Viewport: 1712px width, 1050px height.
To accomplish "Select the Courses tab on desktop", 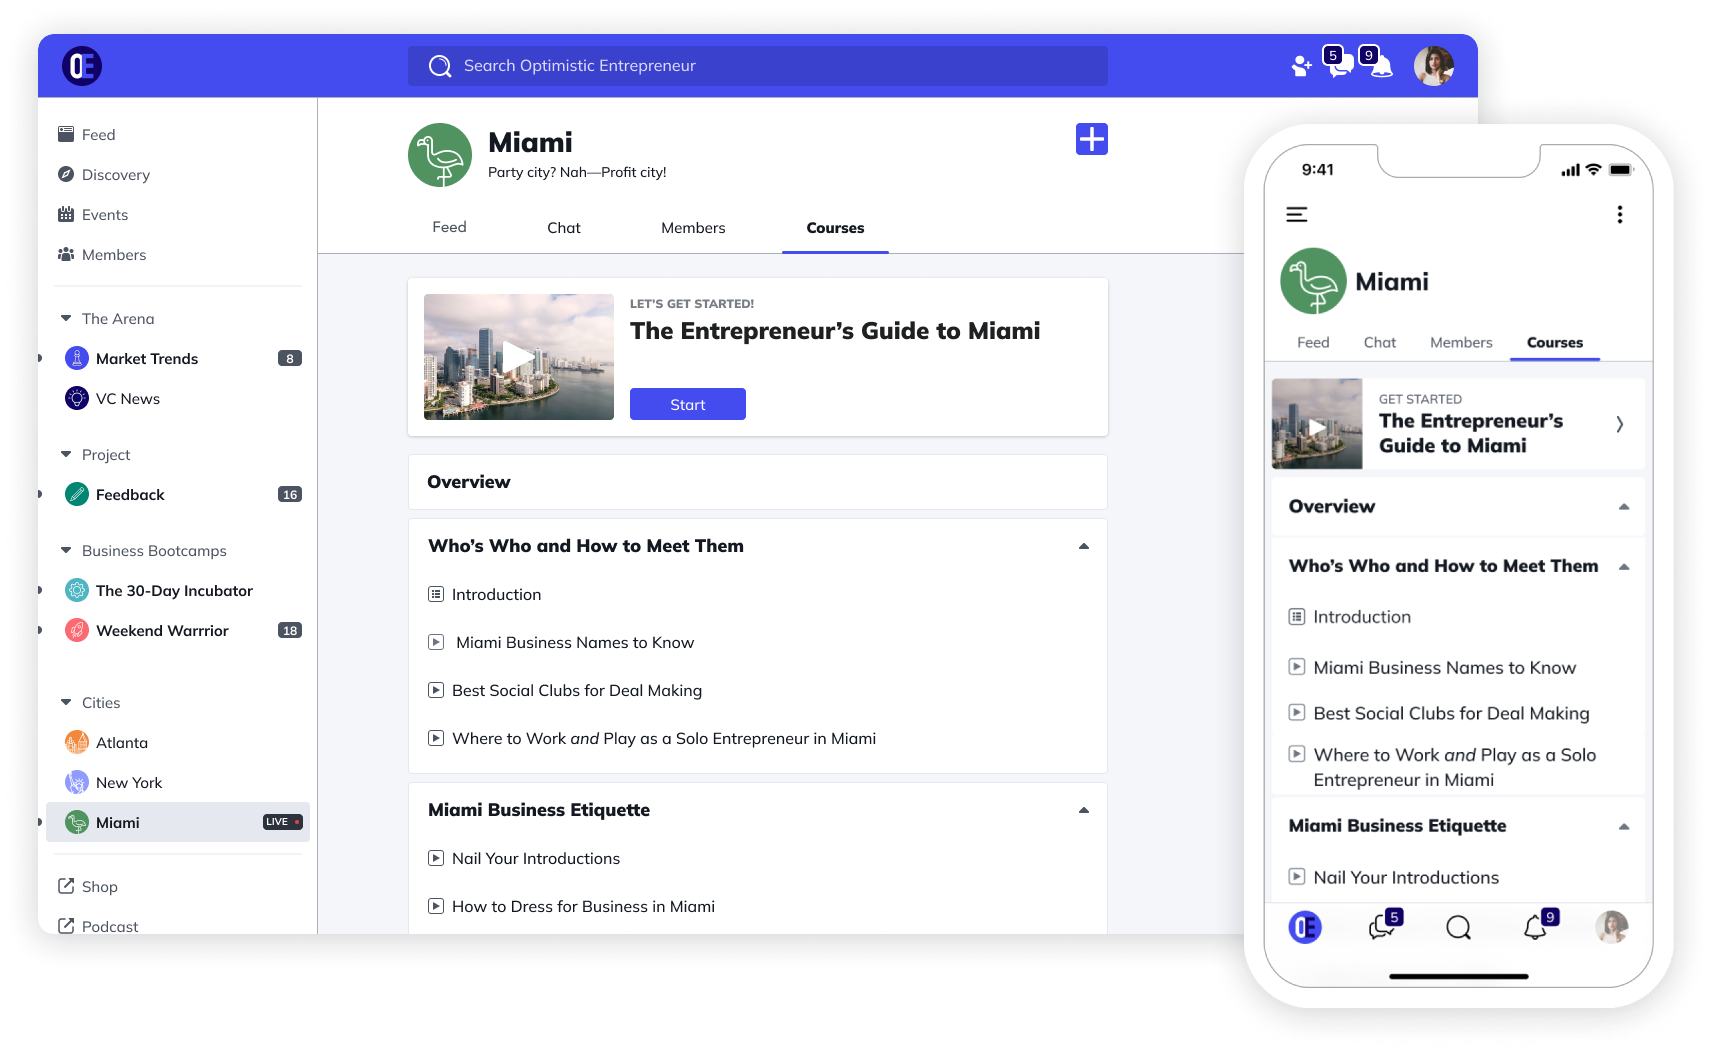I will tap(835, 228).
